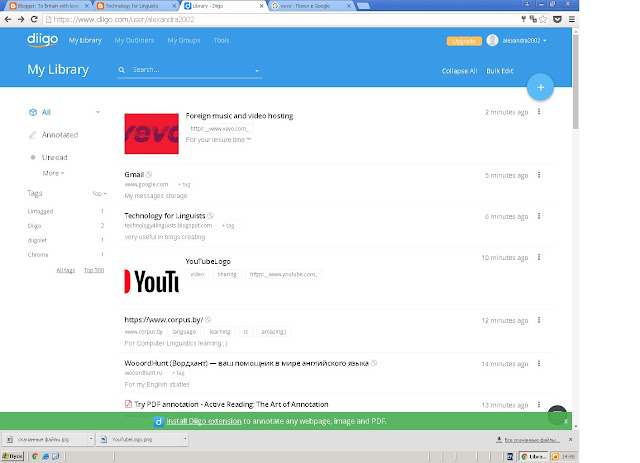Click Chrome icon in quick launch
This screenshot has width=640, height=463.
click(x=35, y=456)
